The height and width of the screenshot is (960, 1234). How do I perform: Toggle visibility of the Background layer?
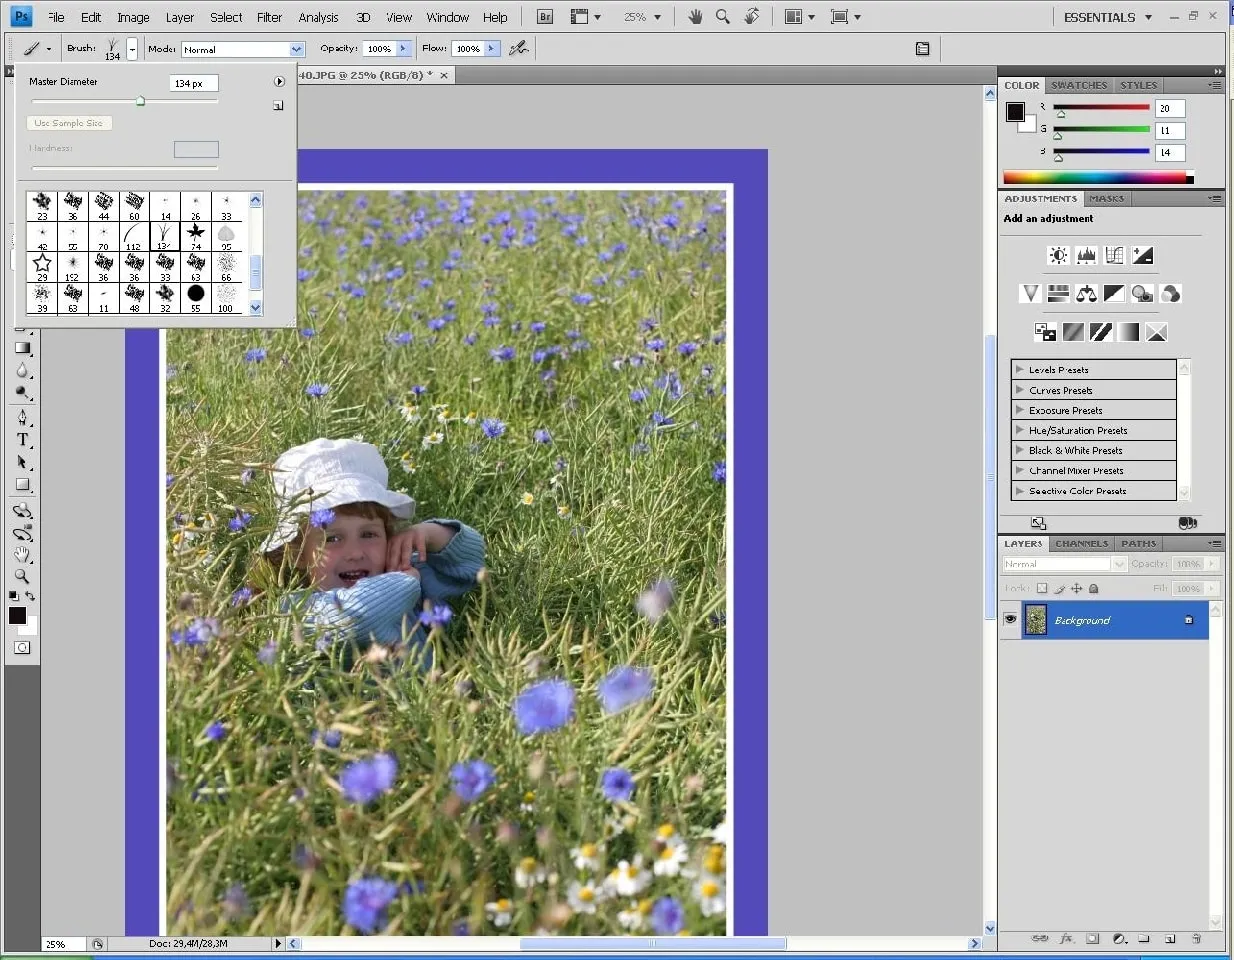1010,620
